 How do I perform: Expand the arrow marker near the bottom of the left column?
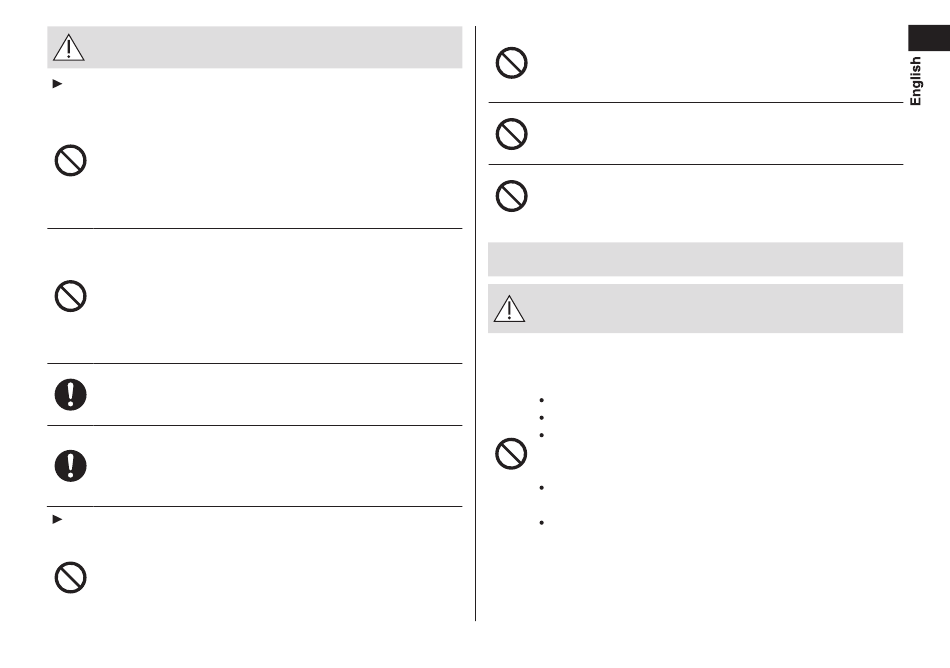(58, 519)
